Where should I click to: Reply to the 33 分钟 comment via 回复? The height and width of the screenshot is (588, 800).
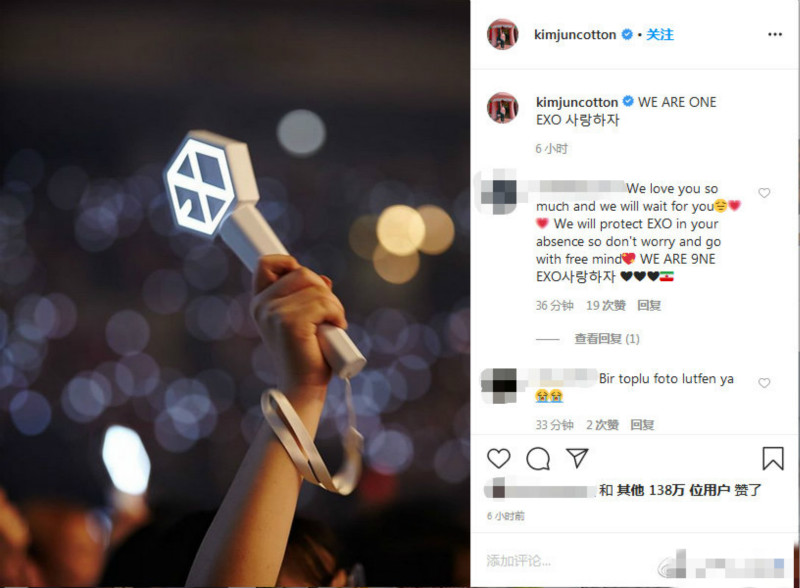(x=642, y=424)
